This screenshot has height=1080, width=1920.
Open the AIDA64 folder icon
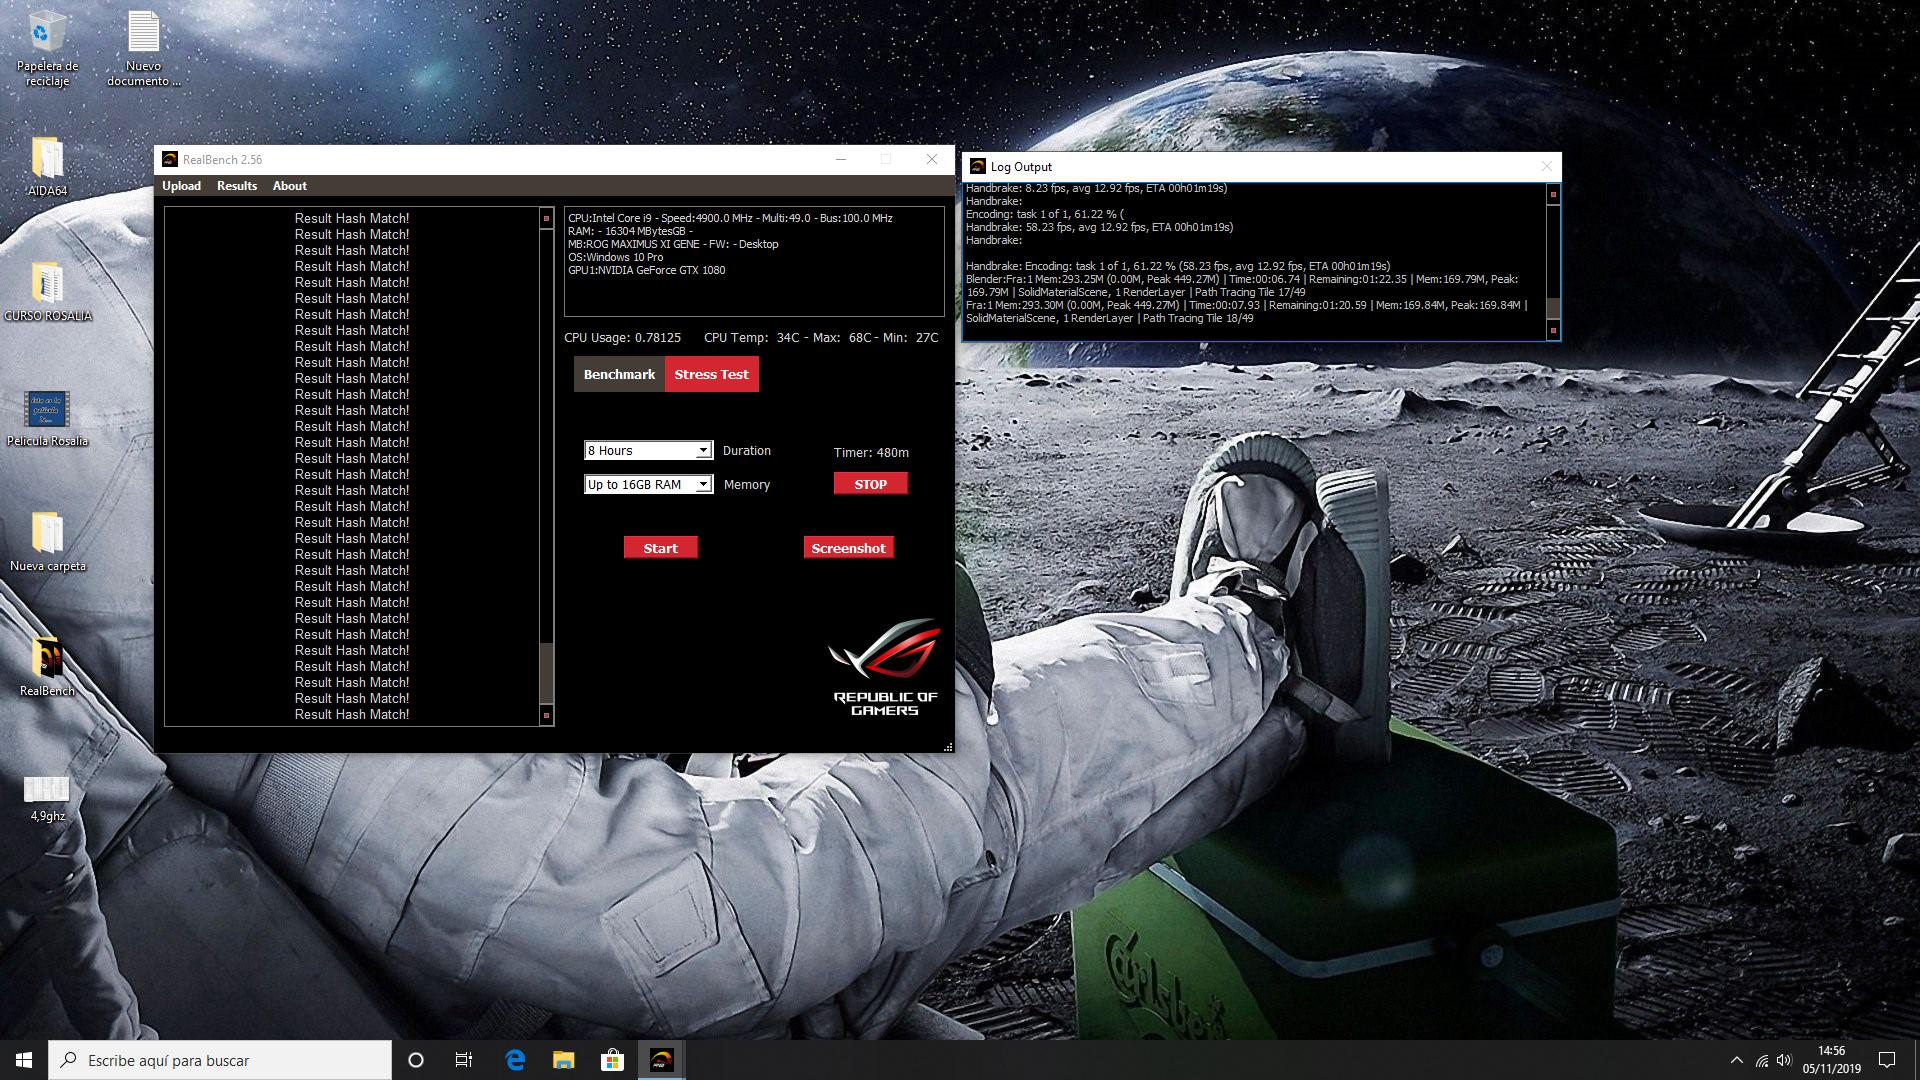point(47,160)
